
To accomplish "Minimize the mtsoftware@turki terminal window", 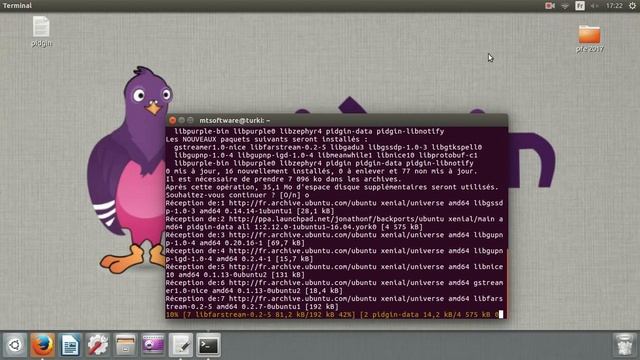I will pyautogui.click(x=181, y=120).
